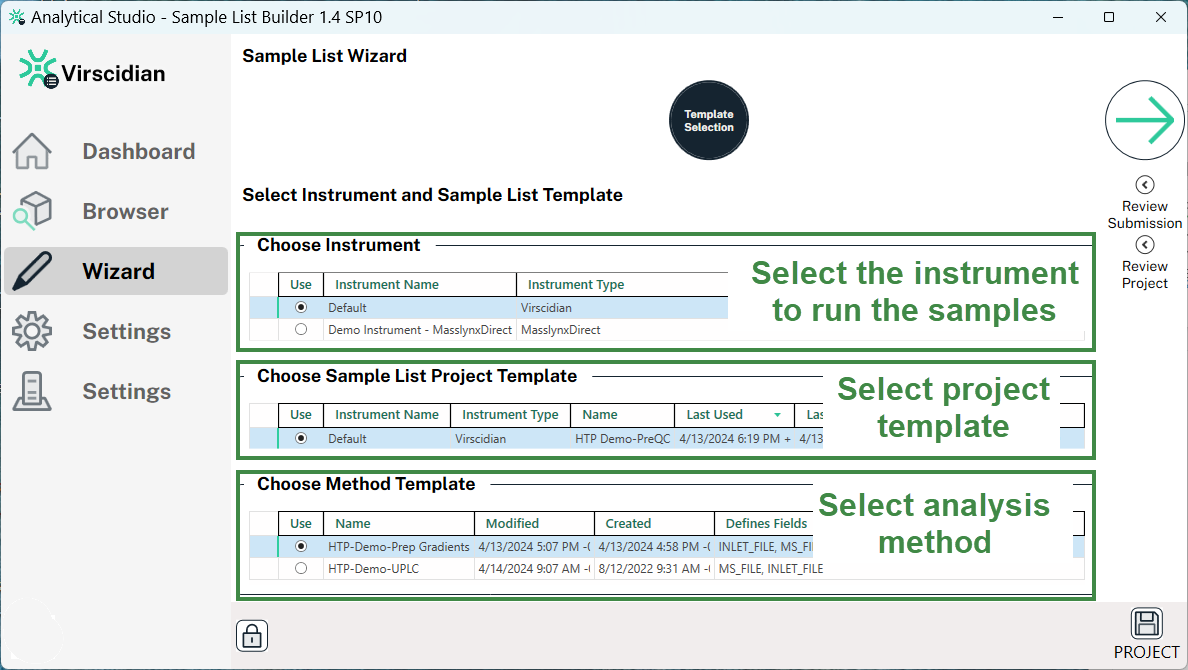Image resolution: width=1188 pixels, height=670 pixels.
Task: Open the Dashboard home icon
Action: click(x=32, y=151)
